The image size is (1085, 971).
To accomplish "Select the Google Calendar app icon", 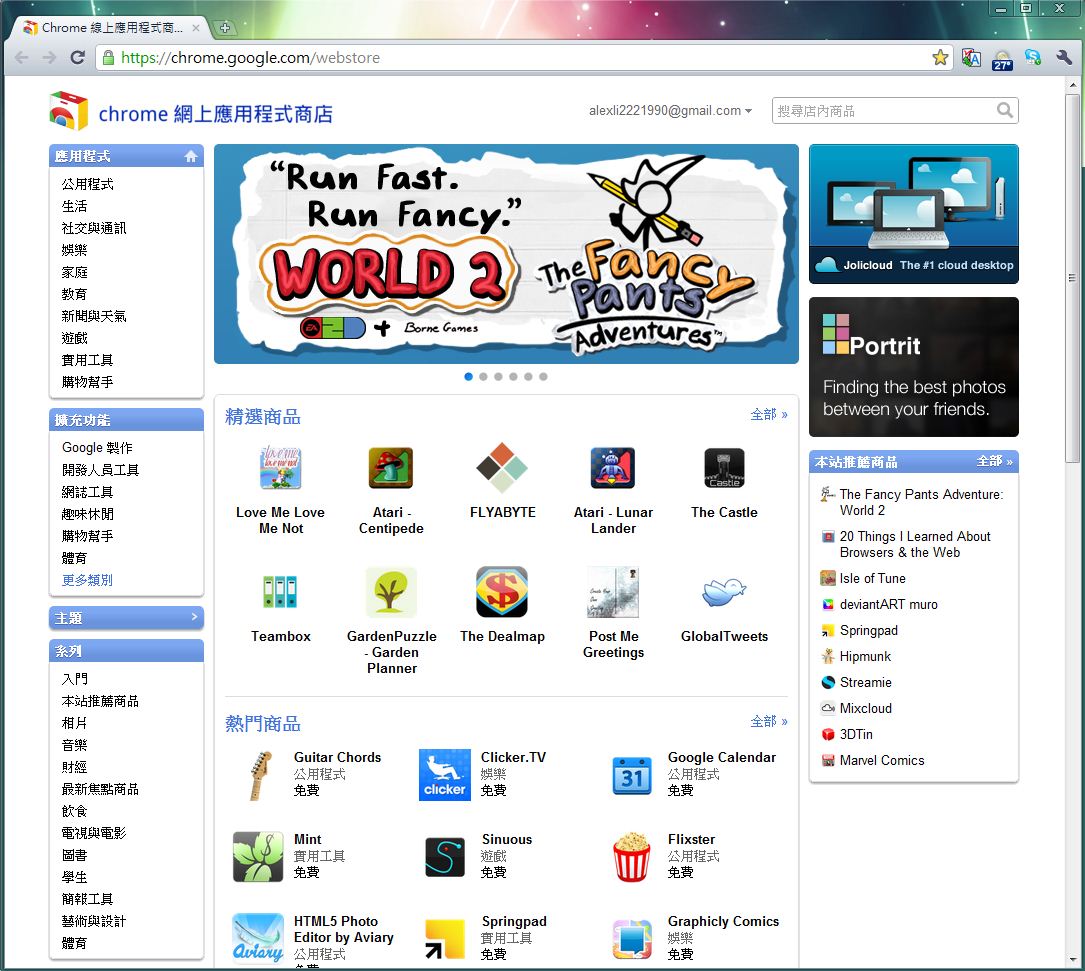I will [x=632, y=776].
